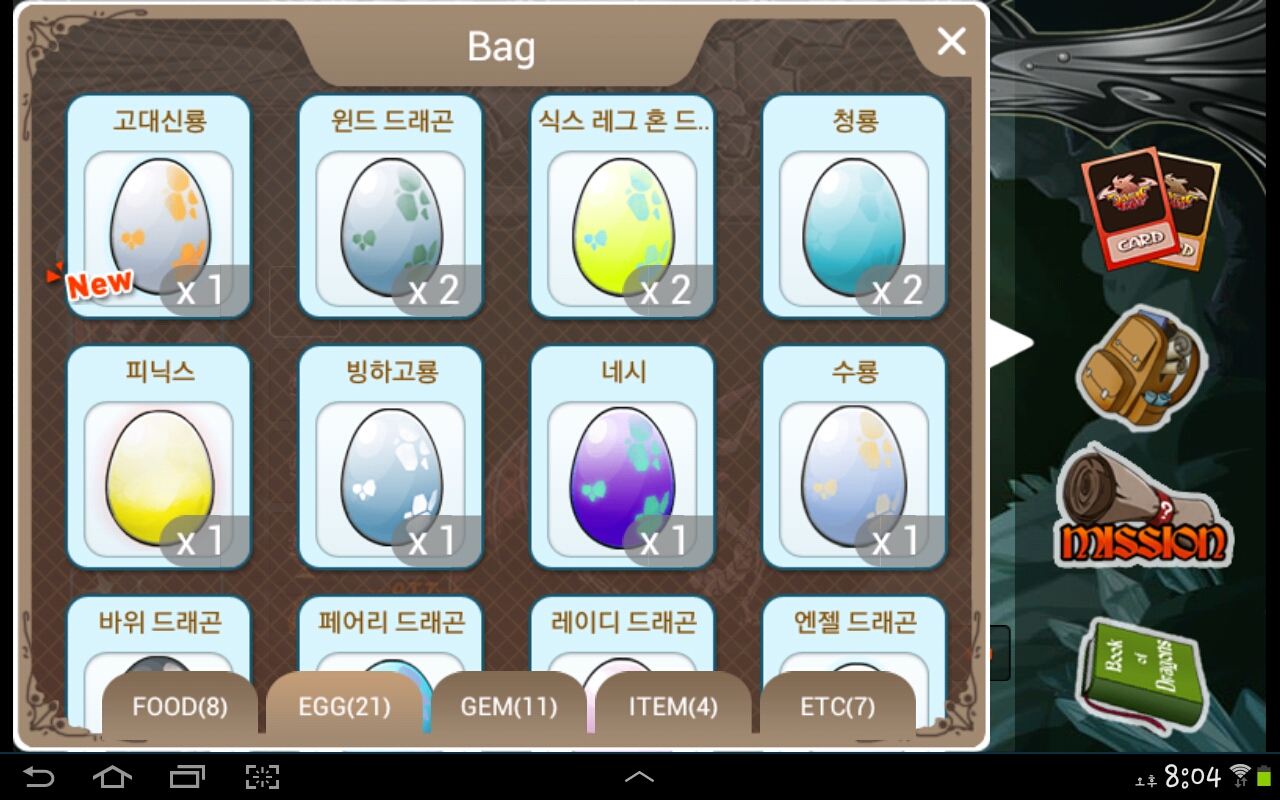This screenshot has height=800, width=1280.
Task: Open the dragon Card collection icon
Action: 1150,208
